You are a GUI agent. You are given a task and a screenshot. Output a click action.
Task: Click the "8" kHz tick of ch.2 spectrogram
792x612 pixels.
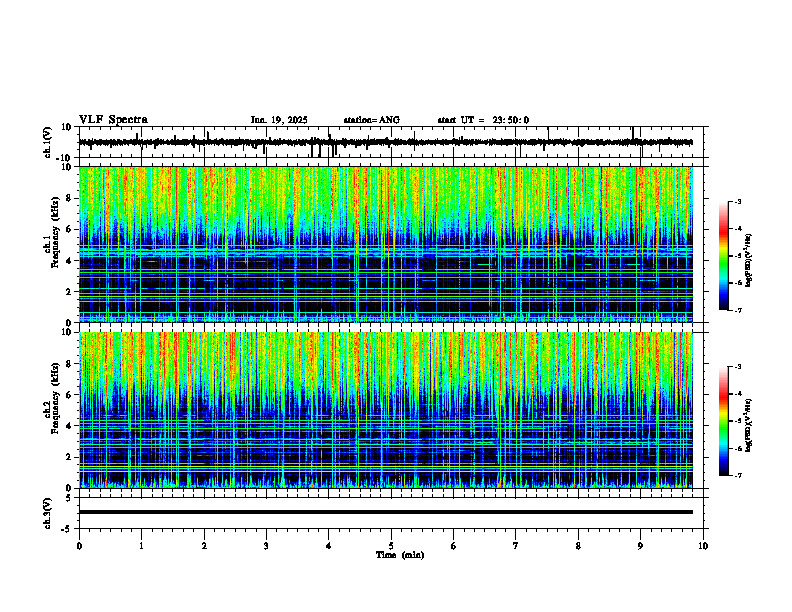(69, 364)
